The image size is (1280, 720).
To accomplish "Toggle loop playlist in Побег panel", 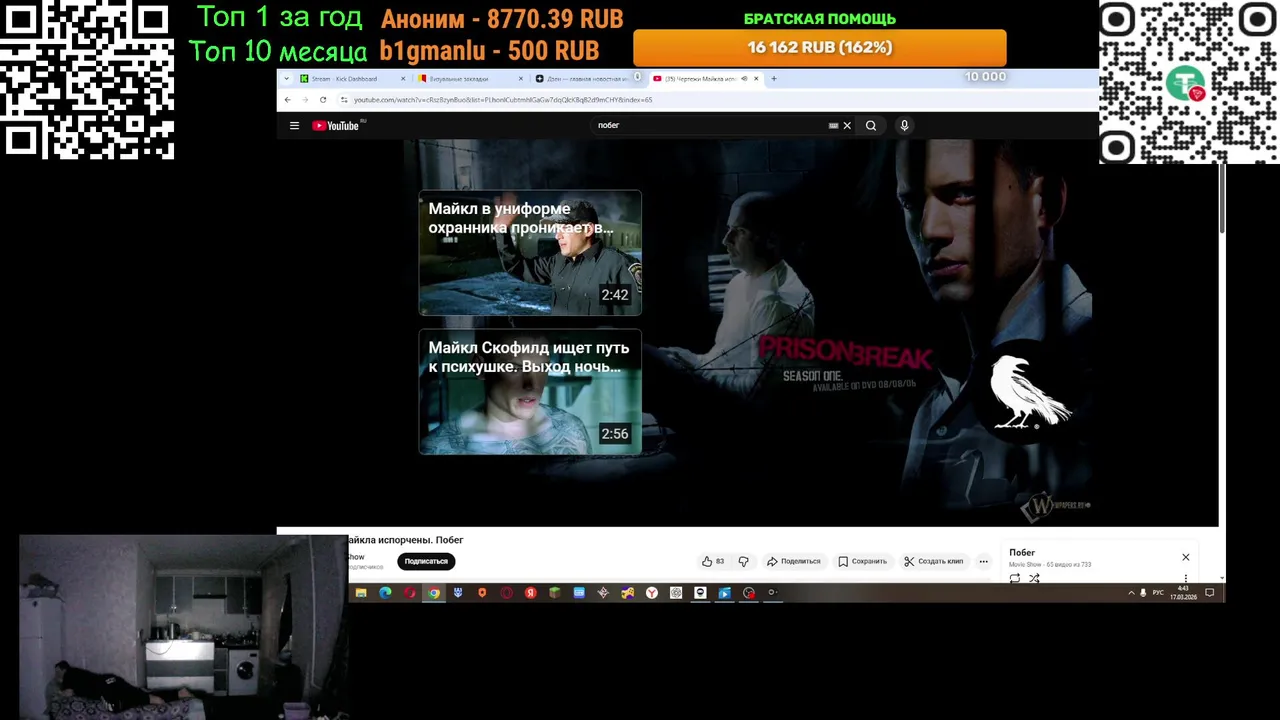I will click(x=1015, y=578).
